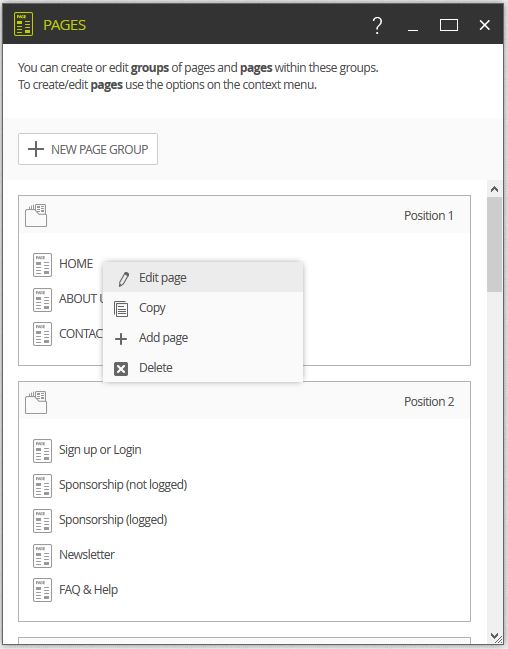The width and height of the screenshot is (508, 649).
Task: Click the Sign up or Login page icon
Action: pos(42,451)
